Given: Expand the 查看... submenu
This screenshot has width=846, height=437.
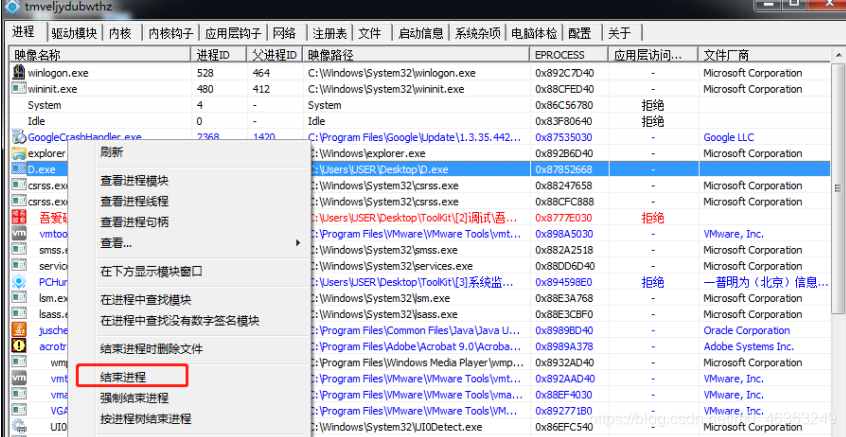Looking at the screenshot, I should (x=192, y=243).
